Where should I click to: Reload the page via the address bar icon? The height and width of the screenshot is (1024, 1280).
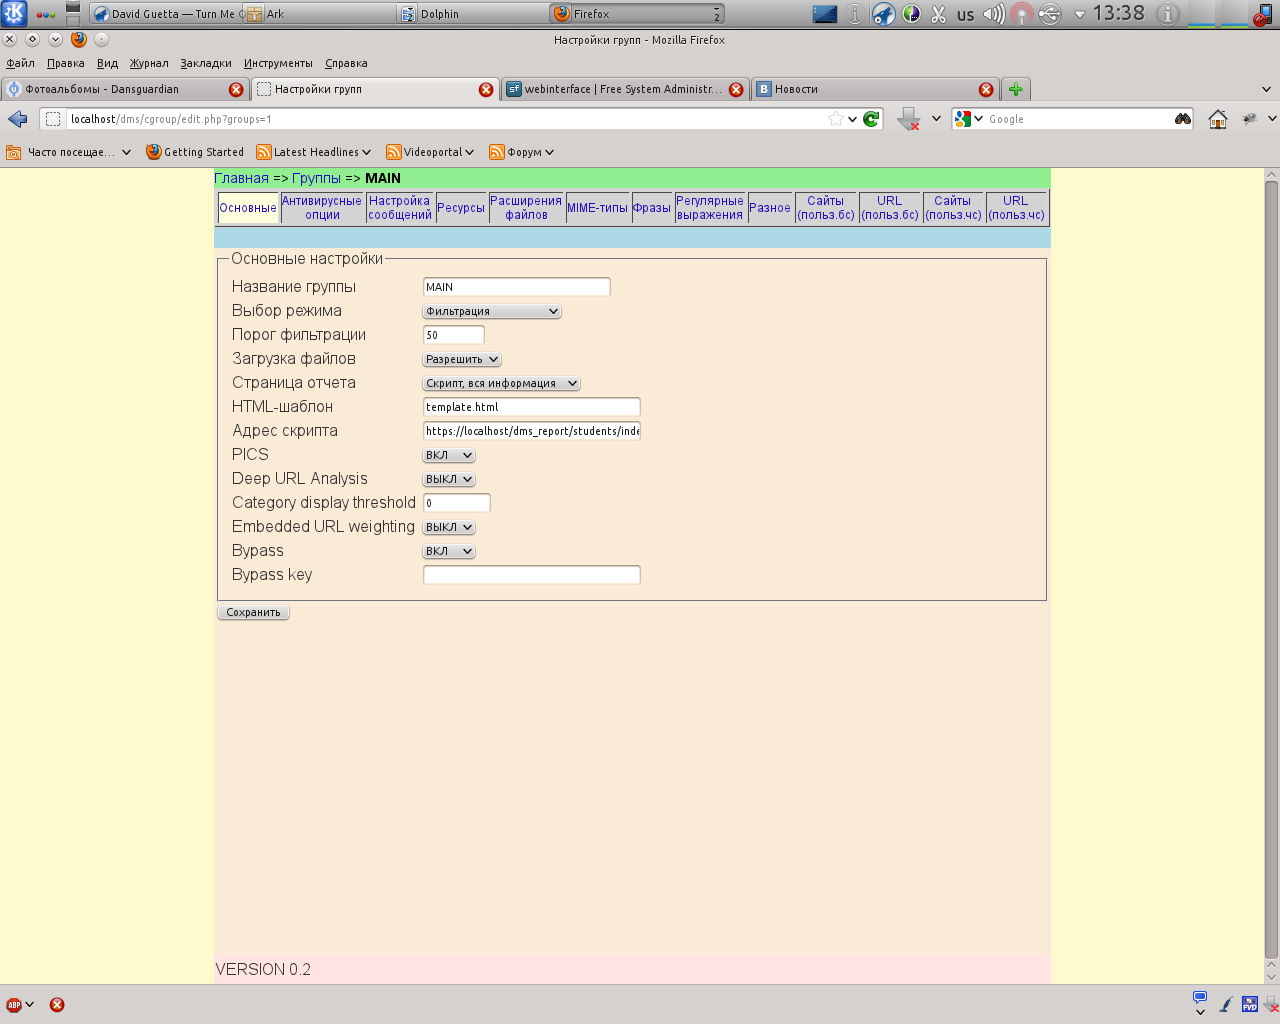point(869,118)
